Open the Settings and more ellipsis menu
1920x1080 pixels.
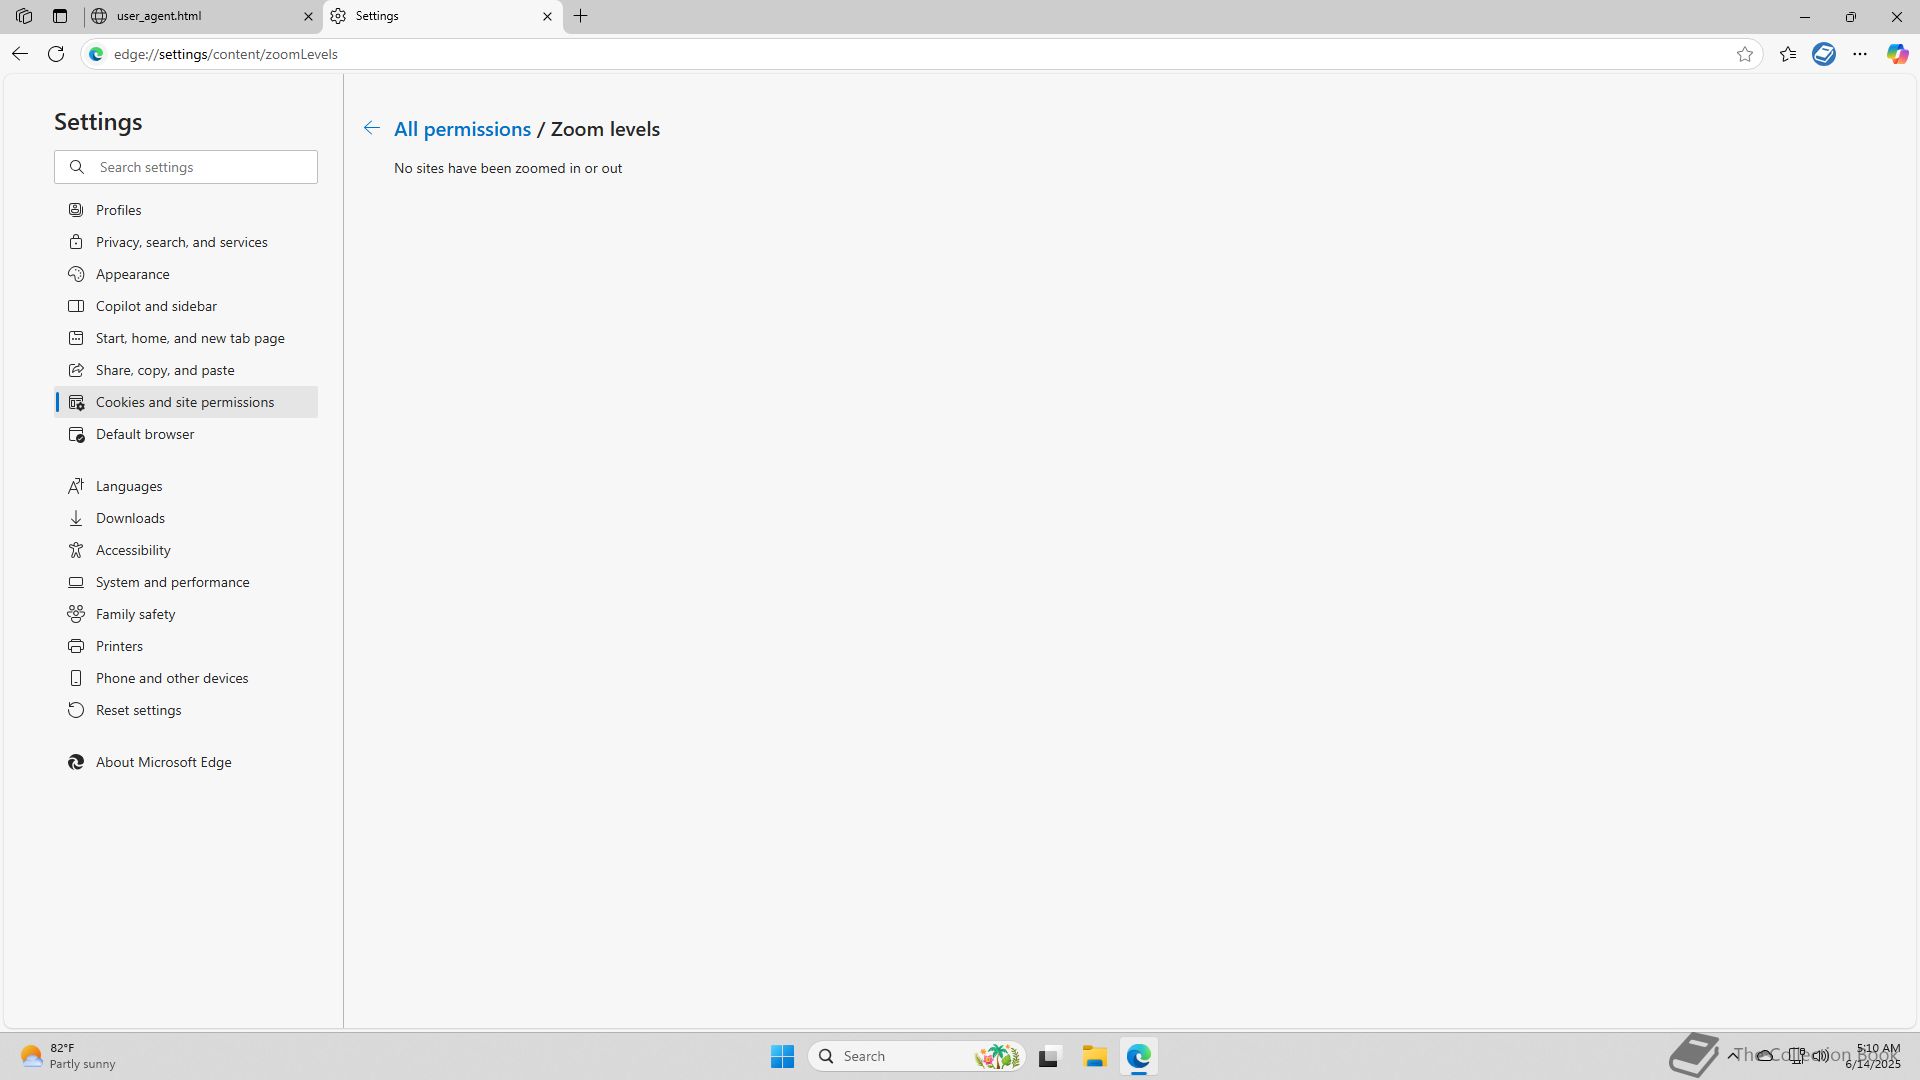point(1860,54)
